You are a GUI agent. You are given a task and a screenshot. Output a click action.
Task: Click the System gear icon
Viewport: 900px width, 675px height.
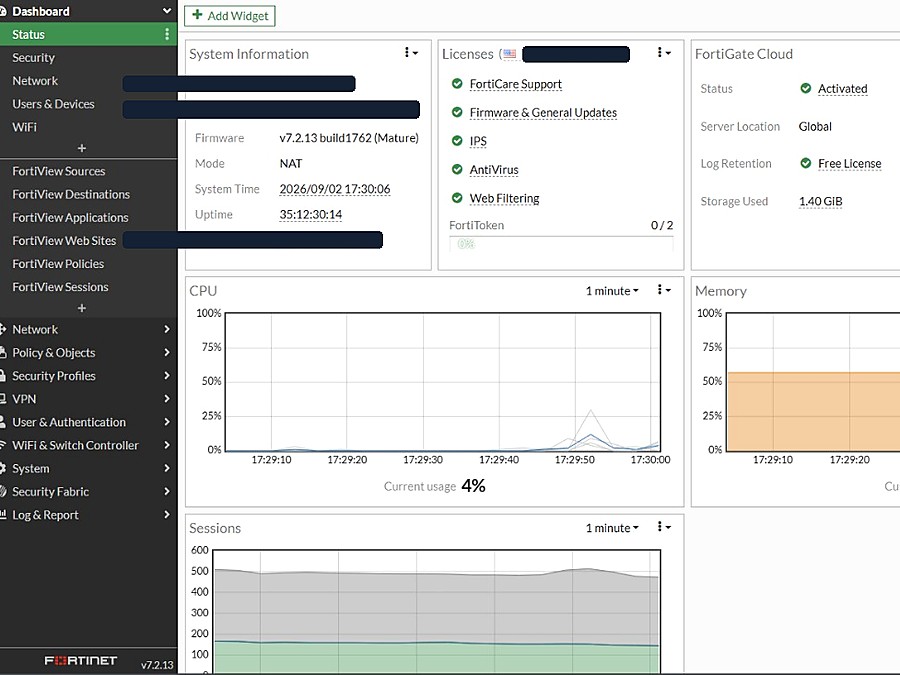3,468
